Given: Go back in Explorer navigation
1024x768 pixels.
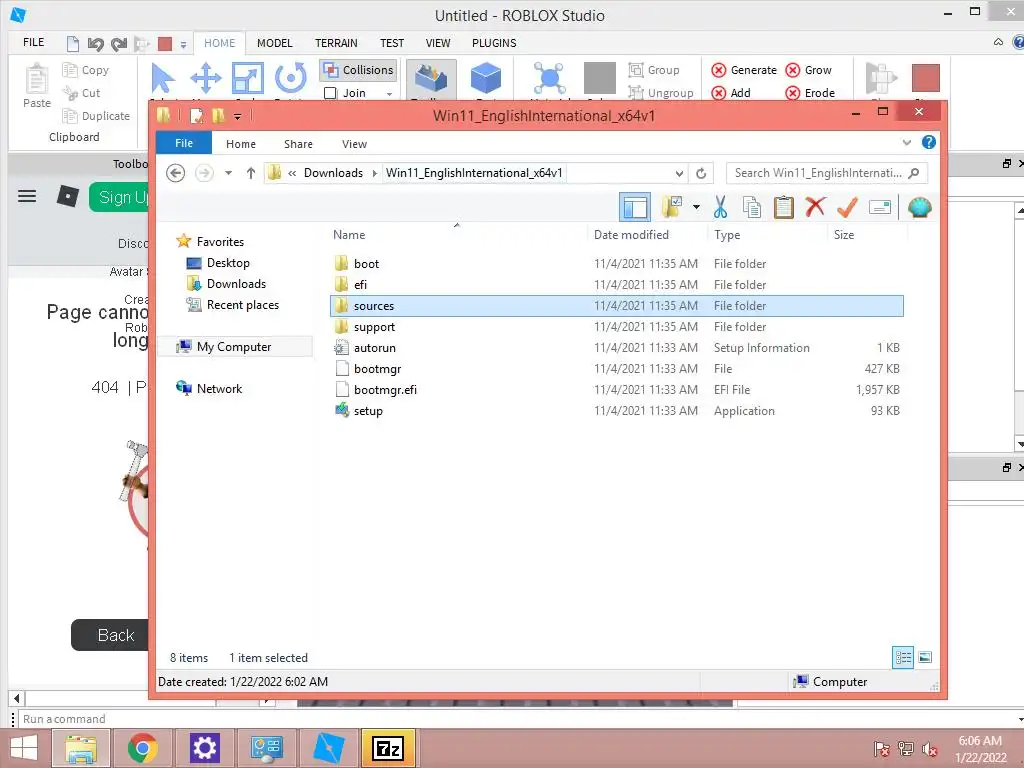Looking at the screenshot, I should (x=175, y=173).
